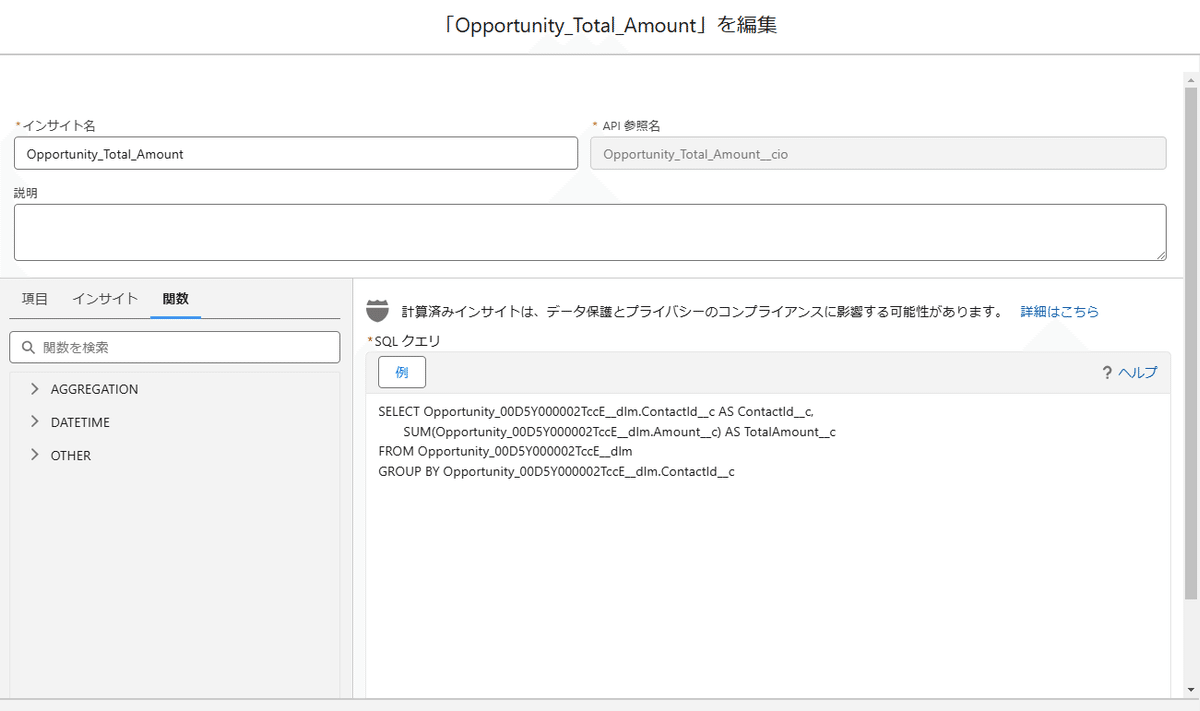1200x711 pixels.
Task: Click the resize grip of the 説明 textarea
Action: (x=1160, y=256)
